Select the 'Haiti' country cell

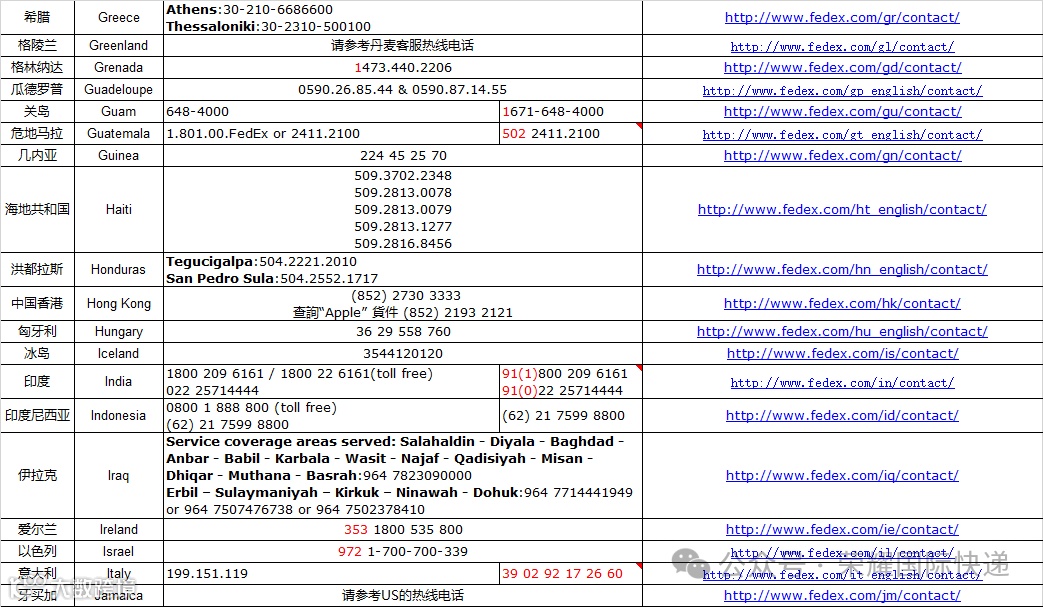click(x=119, y=209)
